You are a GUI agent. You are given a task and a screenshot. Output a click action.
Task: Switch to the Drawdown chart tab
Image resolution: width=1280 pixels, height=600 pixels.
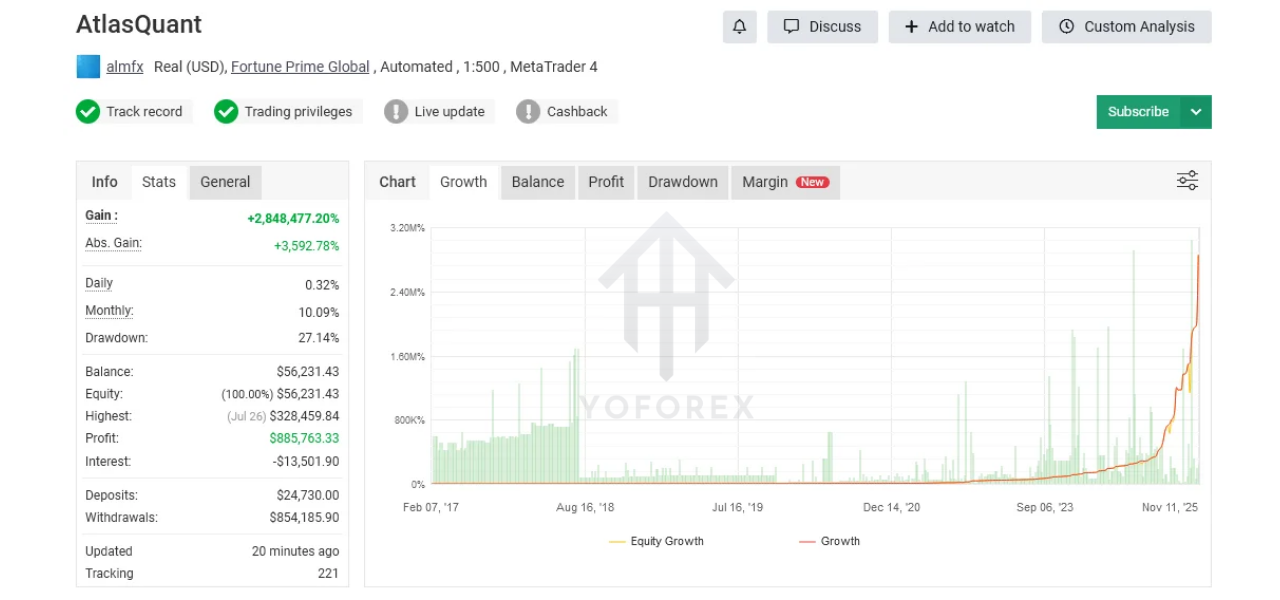point(682,182)
